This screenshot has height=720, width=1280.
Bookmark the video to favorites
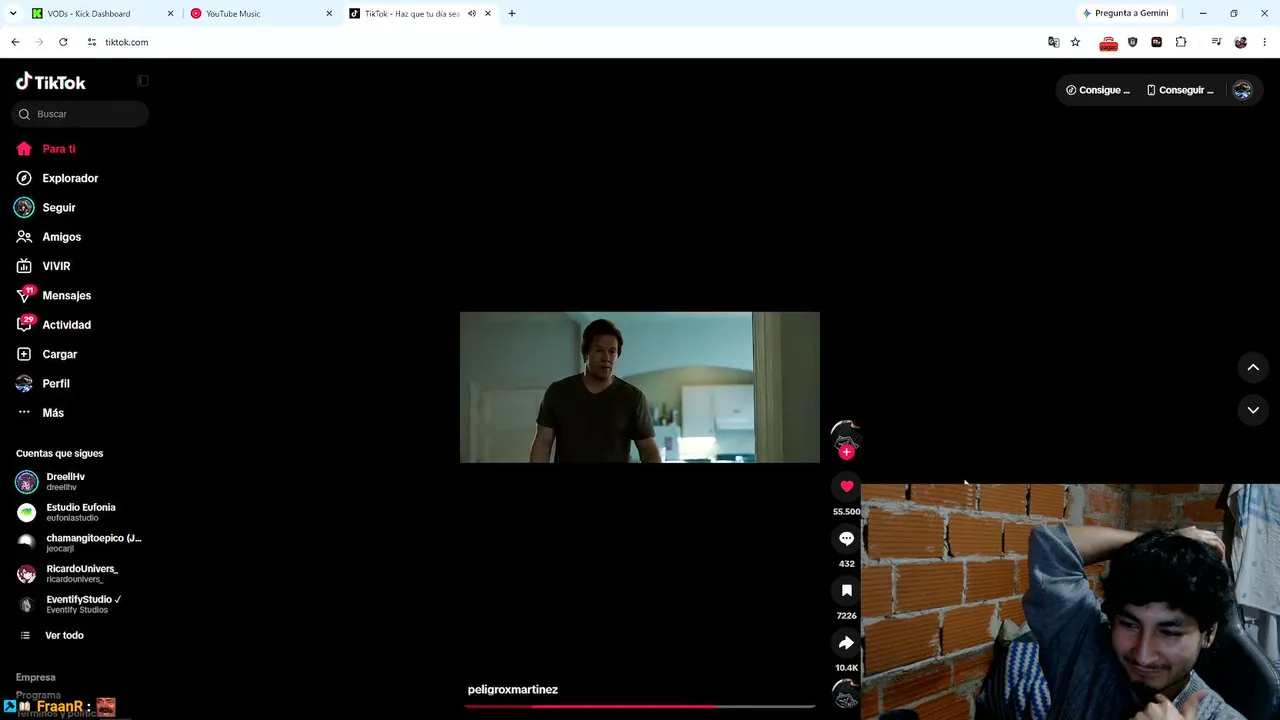[847, 590]
